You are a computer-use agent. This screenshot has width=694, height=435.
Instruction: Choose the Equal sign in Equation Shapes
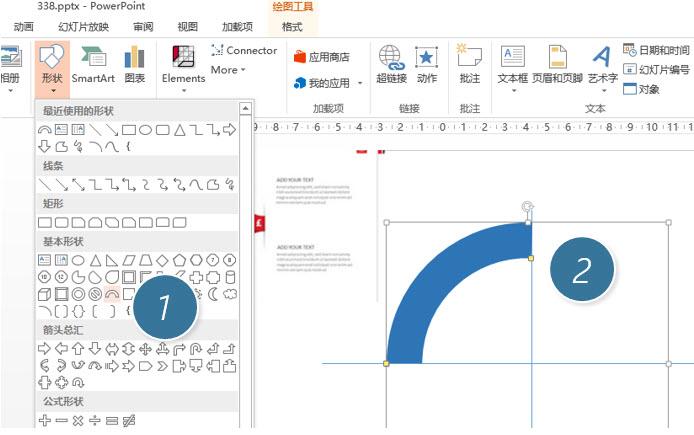112,420
